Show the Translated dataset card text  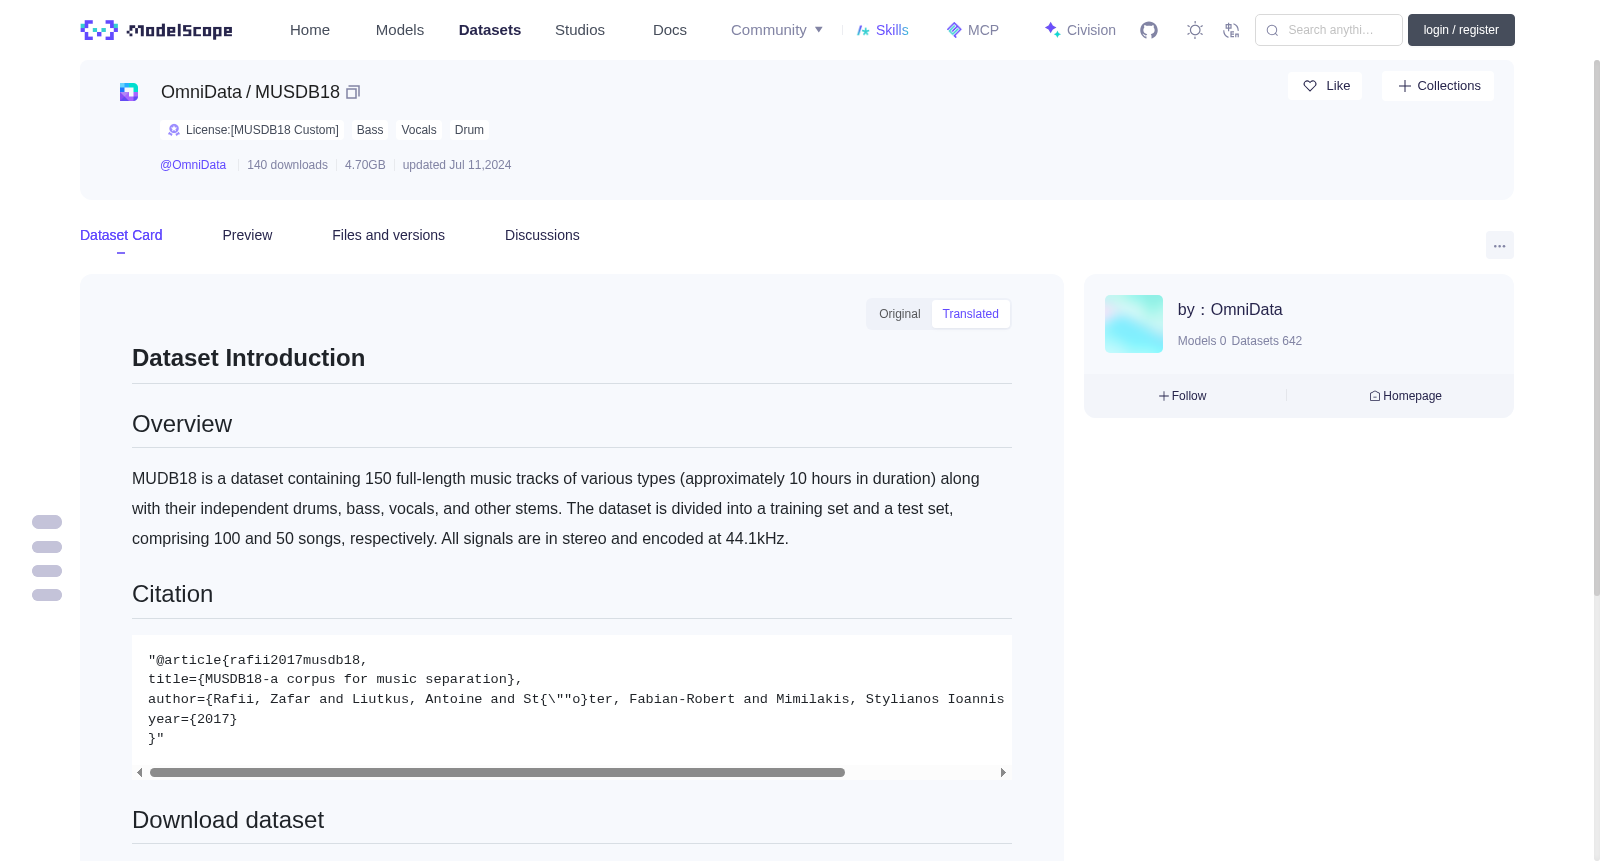(970, 314)
